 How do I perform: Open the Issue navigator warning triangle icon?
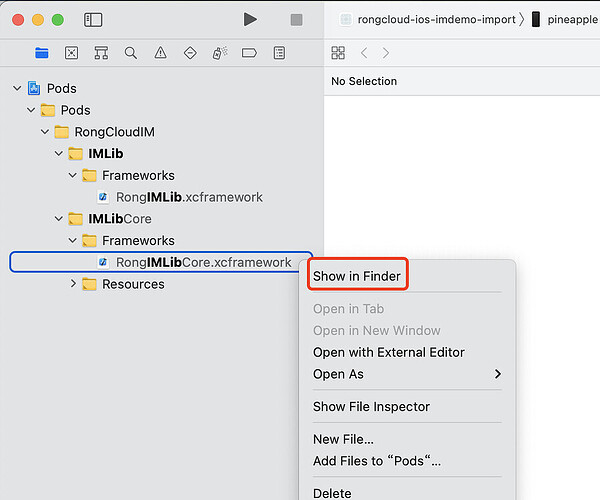(160, 53)
